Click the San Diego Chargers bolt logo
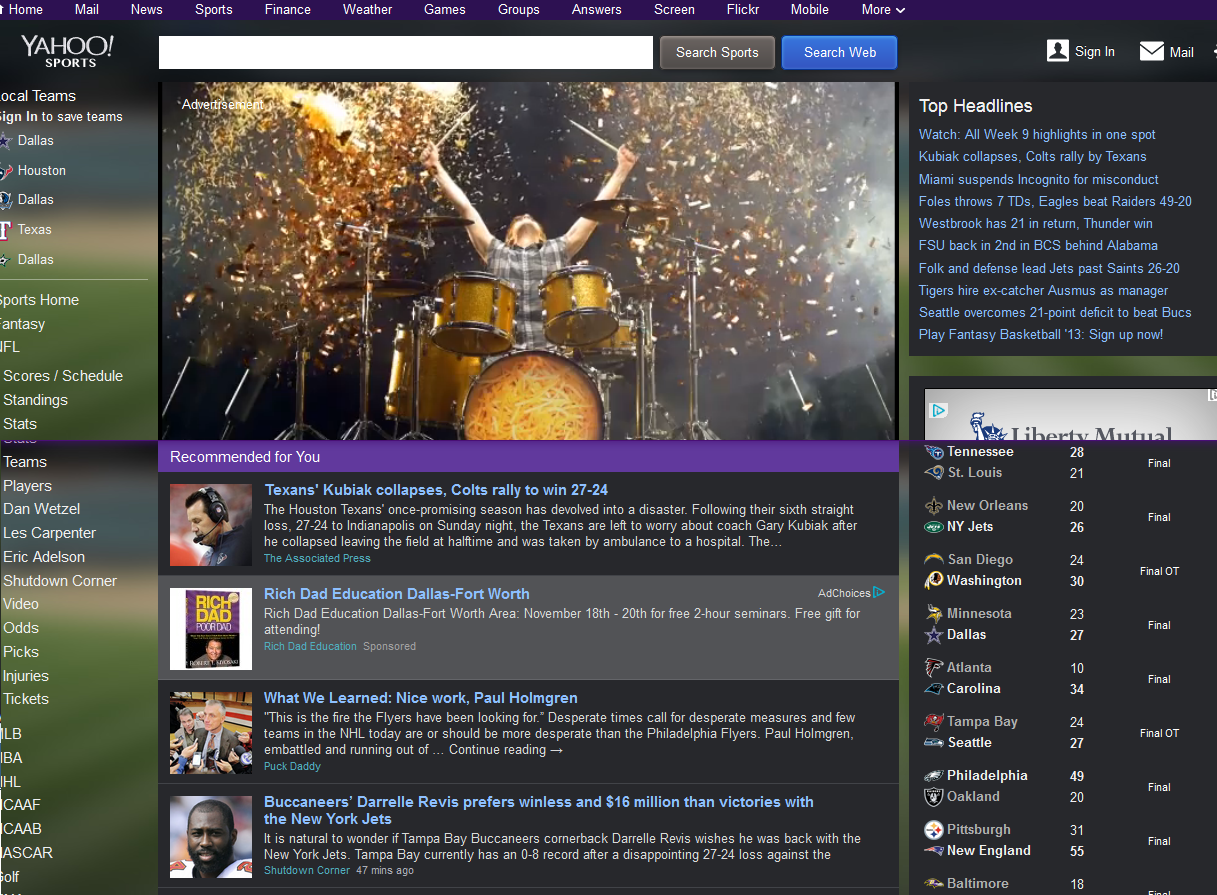 point(934,560)
